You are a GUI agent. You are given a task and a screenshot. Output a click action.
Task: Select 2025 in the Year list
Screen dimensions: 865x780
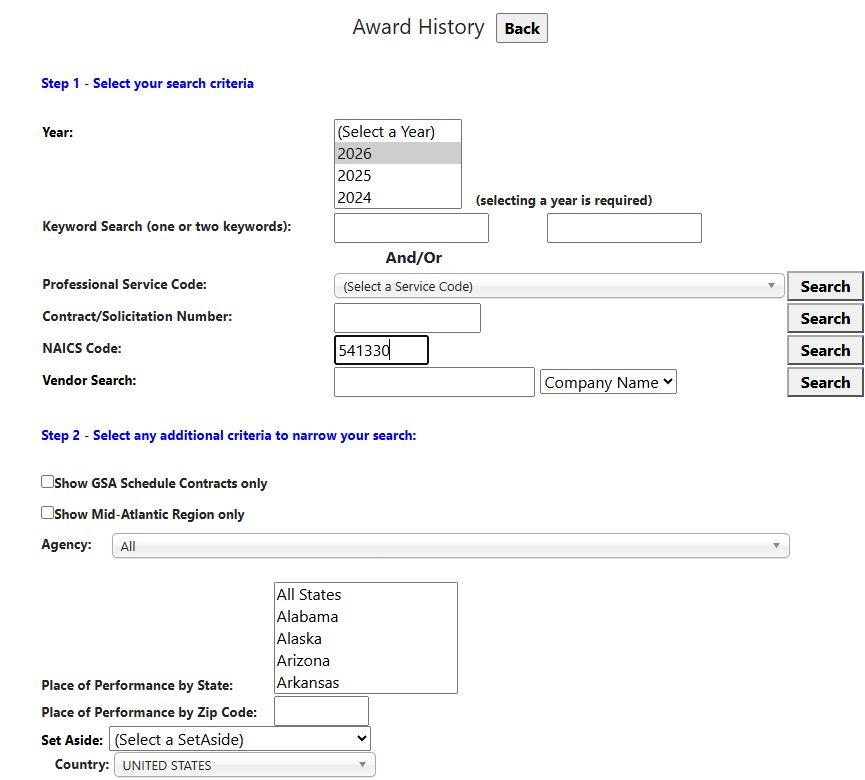tap(397, 175)
